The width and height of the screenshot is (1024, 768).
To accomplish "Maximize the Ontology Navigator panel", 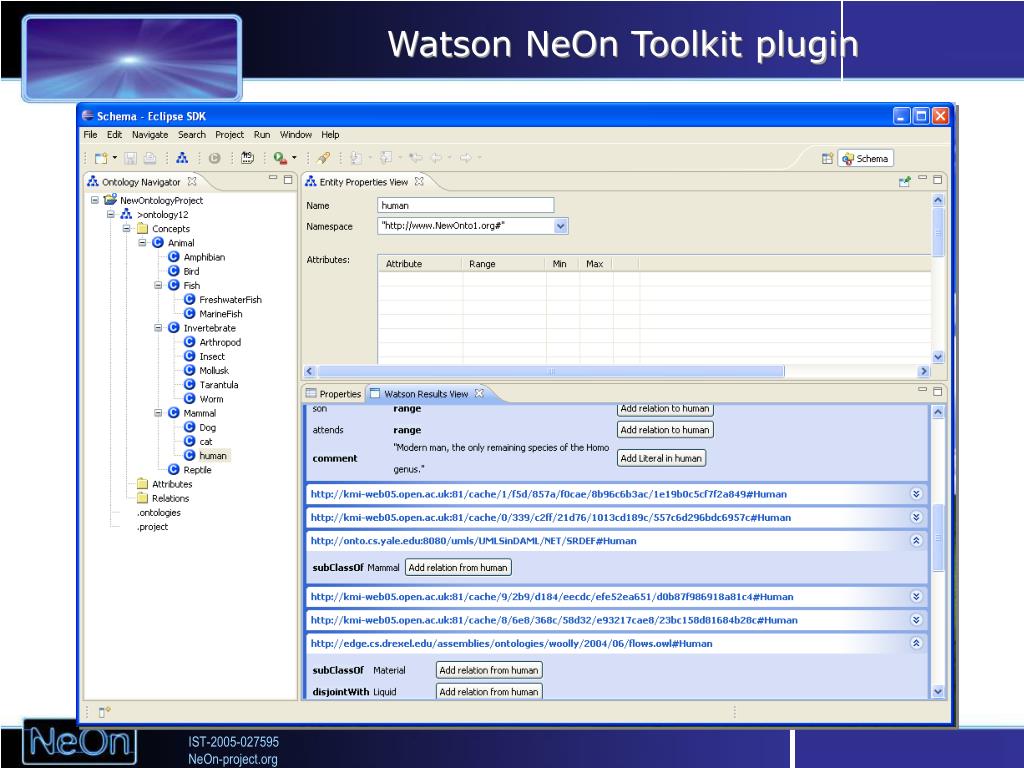I will (x=288, y=179).
